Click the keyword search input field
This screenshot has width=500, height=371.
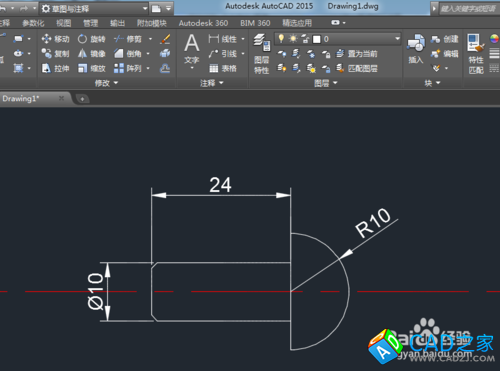coord(469,8)
